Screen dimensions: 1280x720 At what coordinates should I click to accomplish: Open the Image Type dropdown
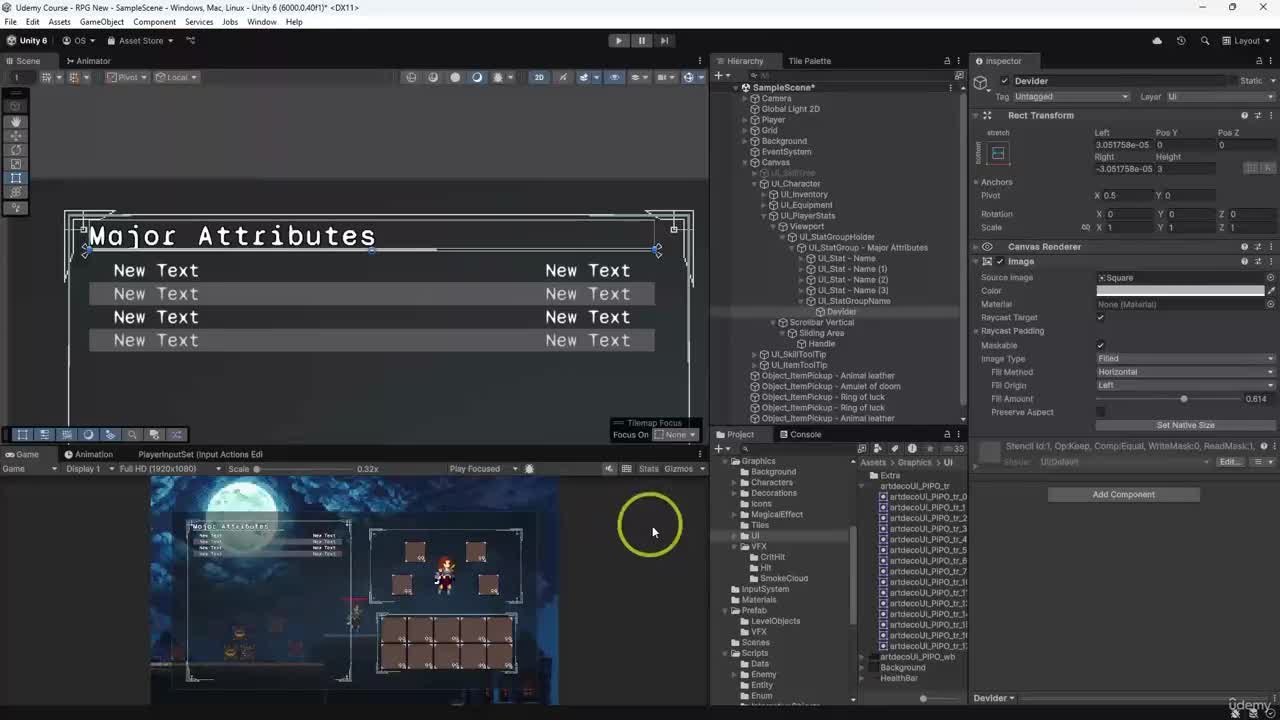tap(1186, 358)
